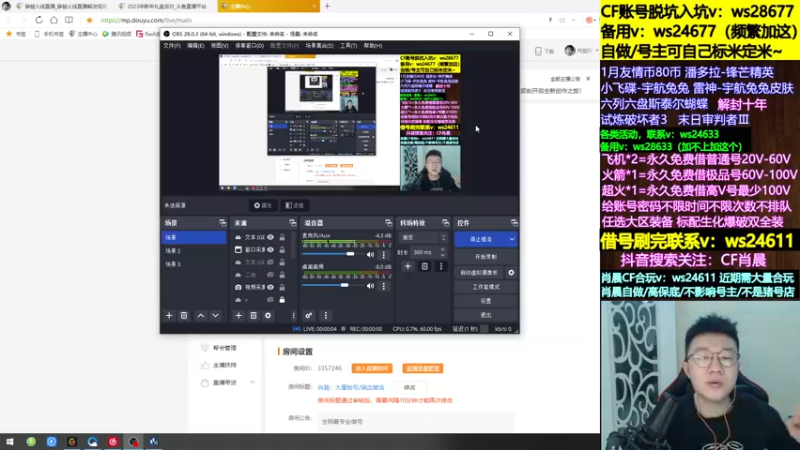Open the OBS 帮助(H) menu
Image resolution: width=800 pixels, height=450 pixels.
[x=373, y=45]
